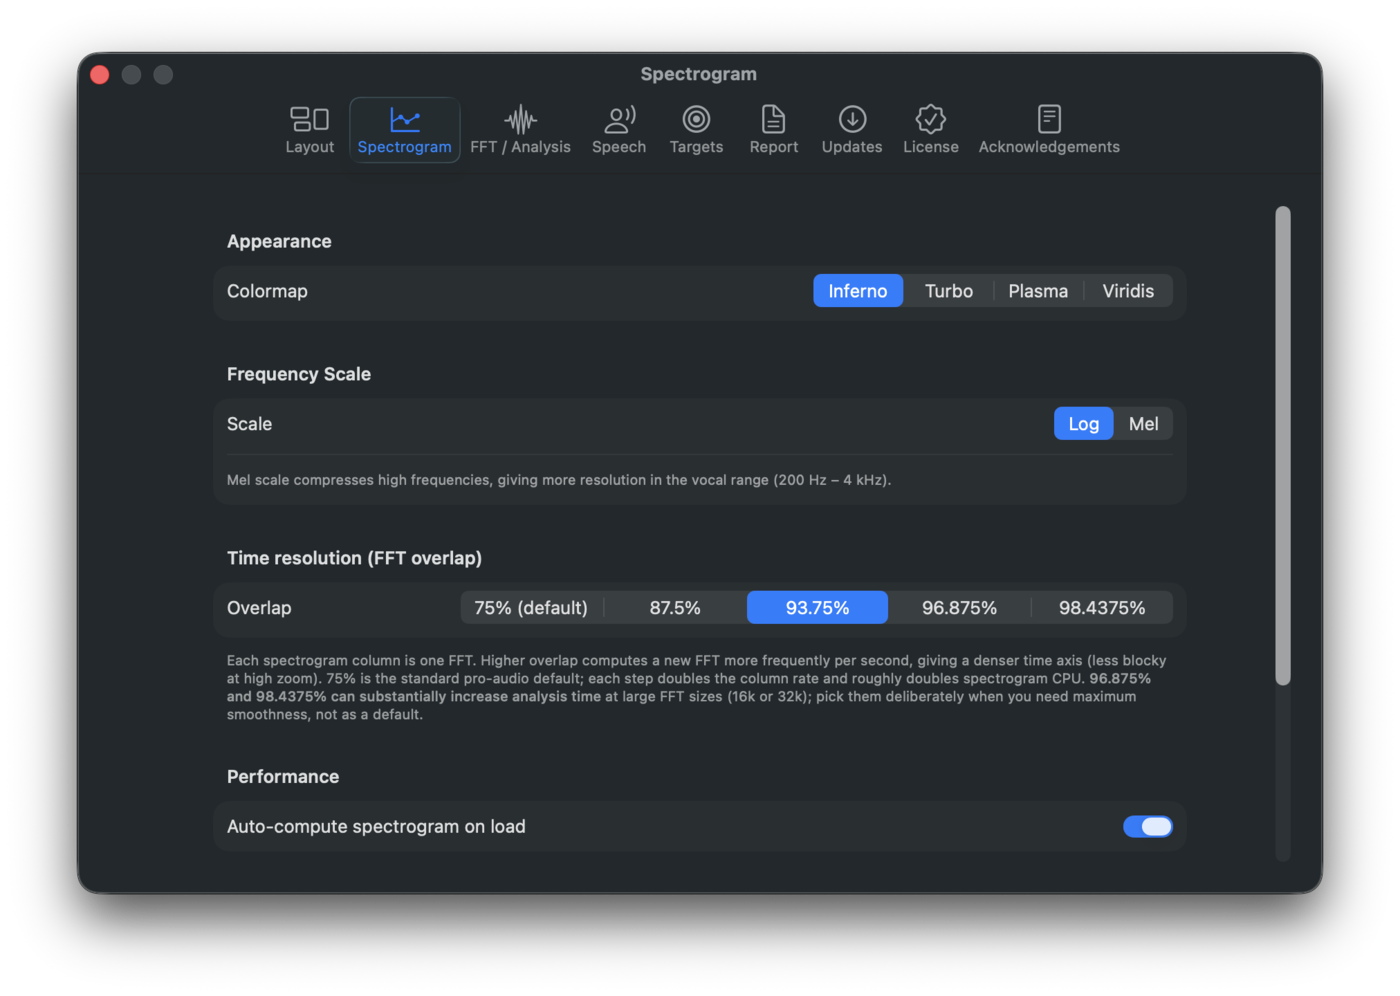The image size is (1400, 996).
Task: Choose the Viridis colormap
Action: click(1128, 291)
